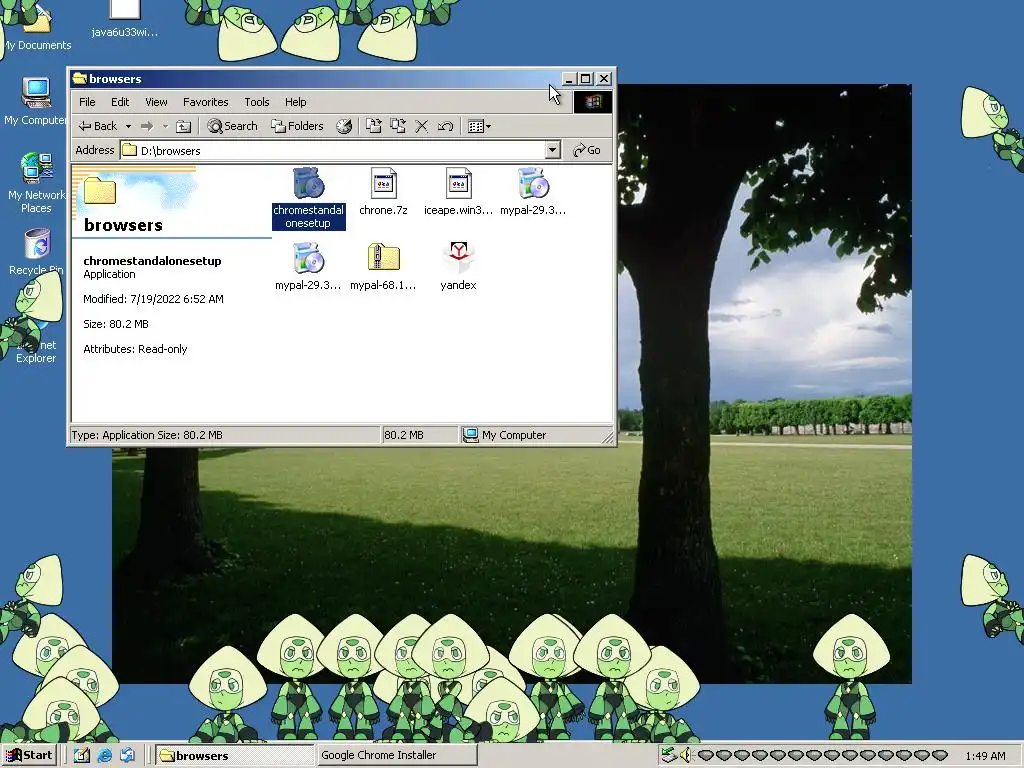Open the View menu
This screenshot has height=768, width=1024.
156,102
